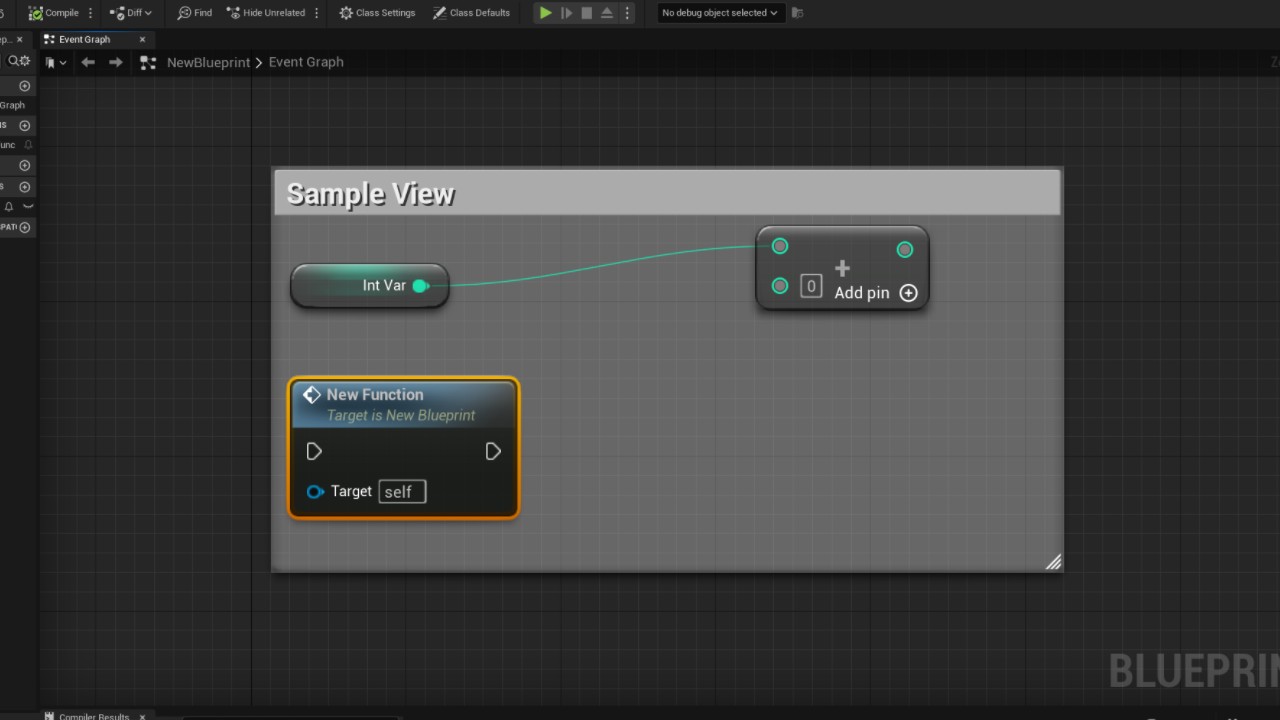
Task: Click the advance single frame button
Action: (566, 13)
